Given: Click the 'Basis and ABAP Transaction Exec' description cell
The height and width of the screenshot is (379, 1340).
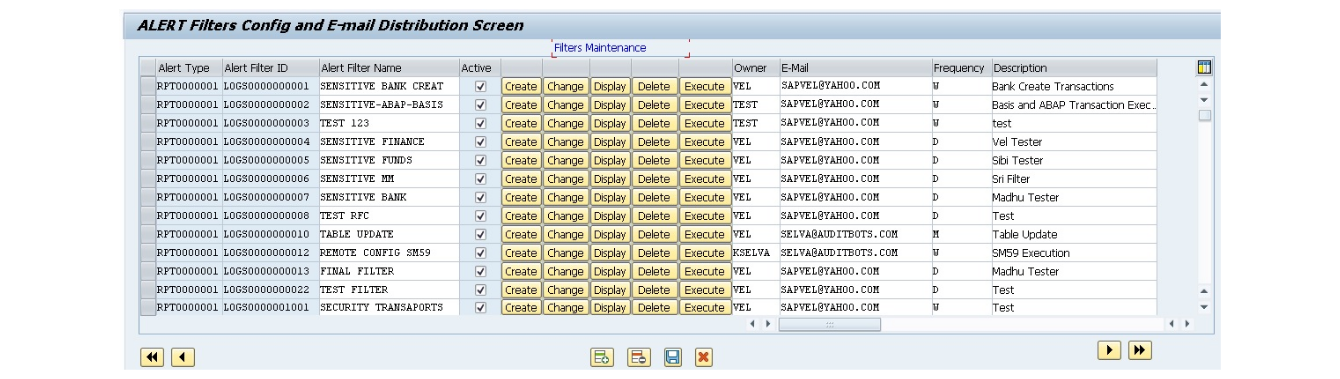Looking at the screenshot, I should coord(1073,105).
